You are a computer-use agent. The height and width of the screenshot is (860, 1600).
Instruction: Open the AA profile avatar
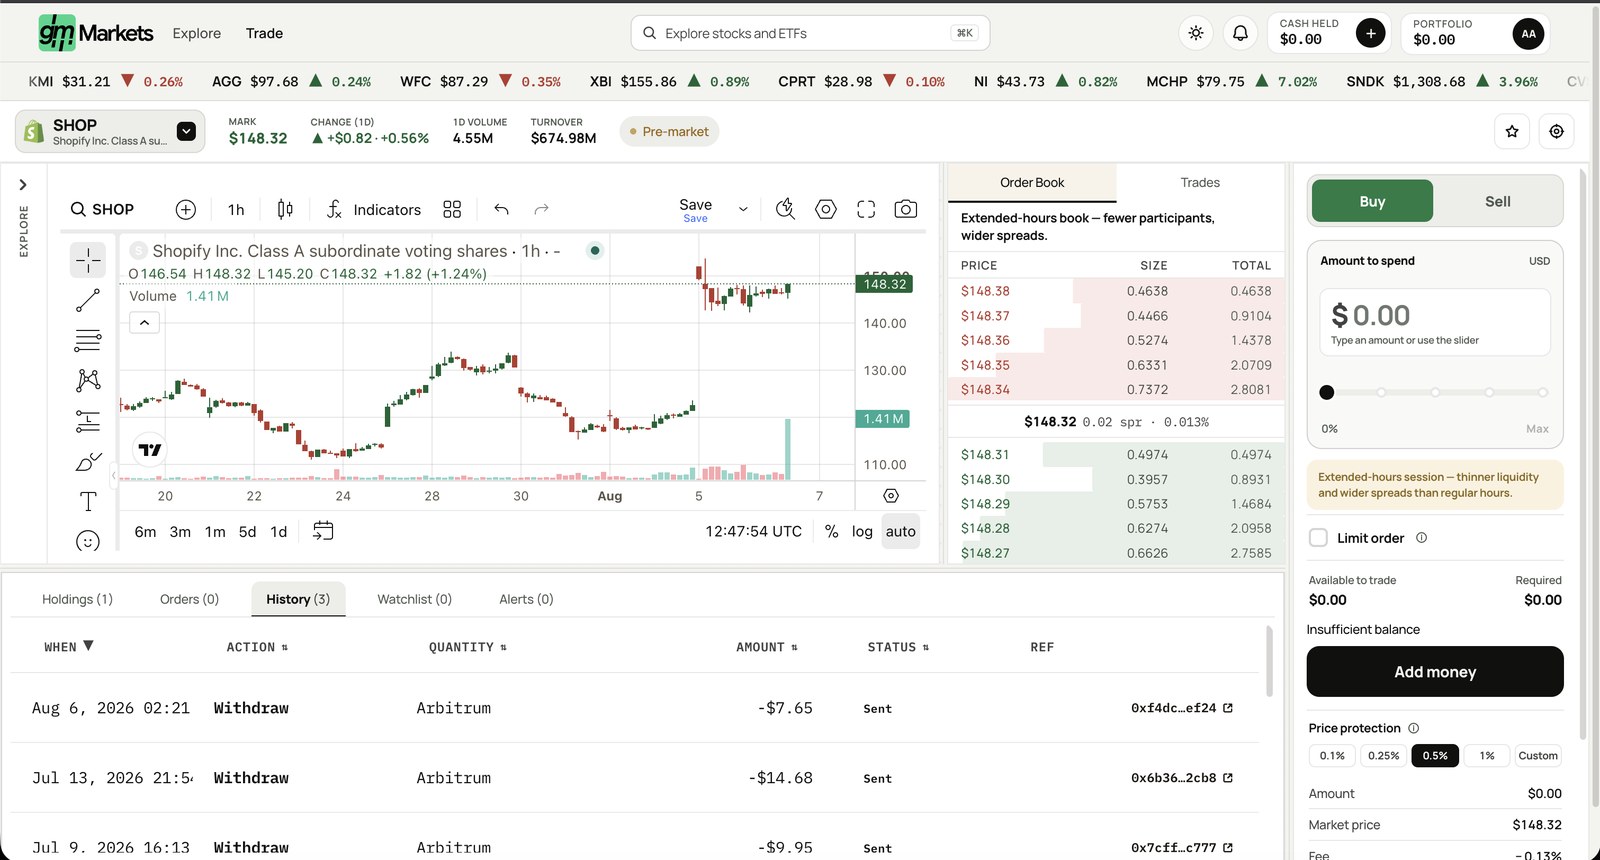click(x=1528, y=33)
